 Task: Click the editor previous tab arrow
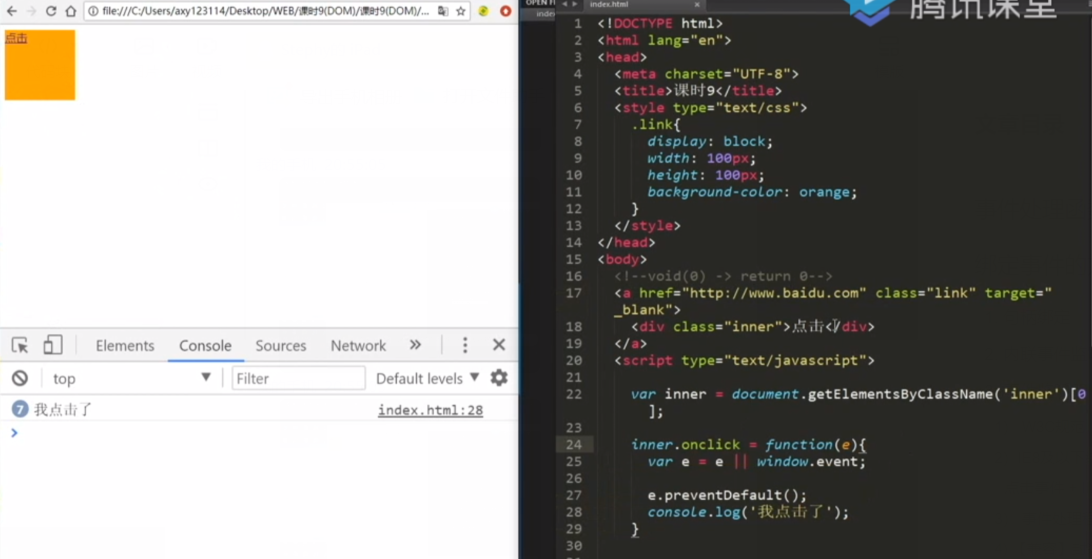point(564,4)
